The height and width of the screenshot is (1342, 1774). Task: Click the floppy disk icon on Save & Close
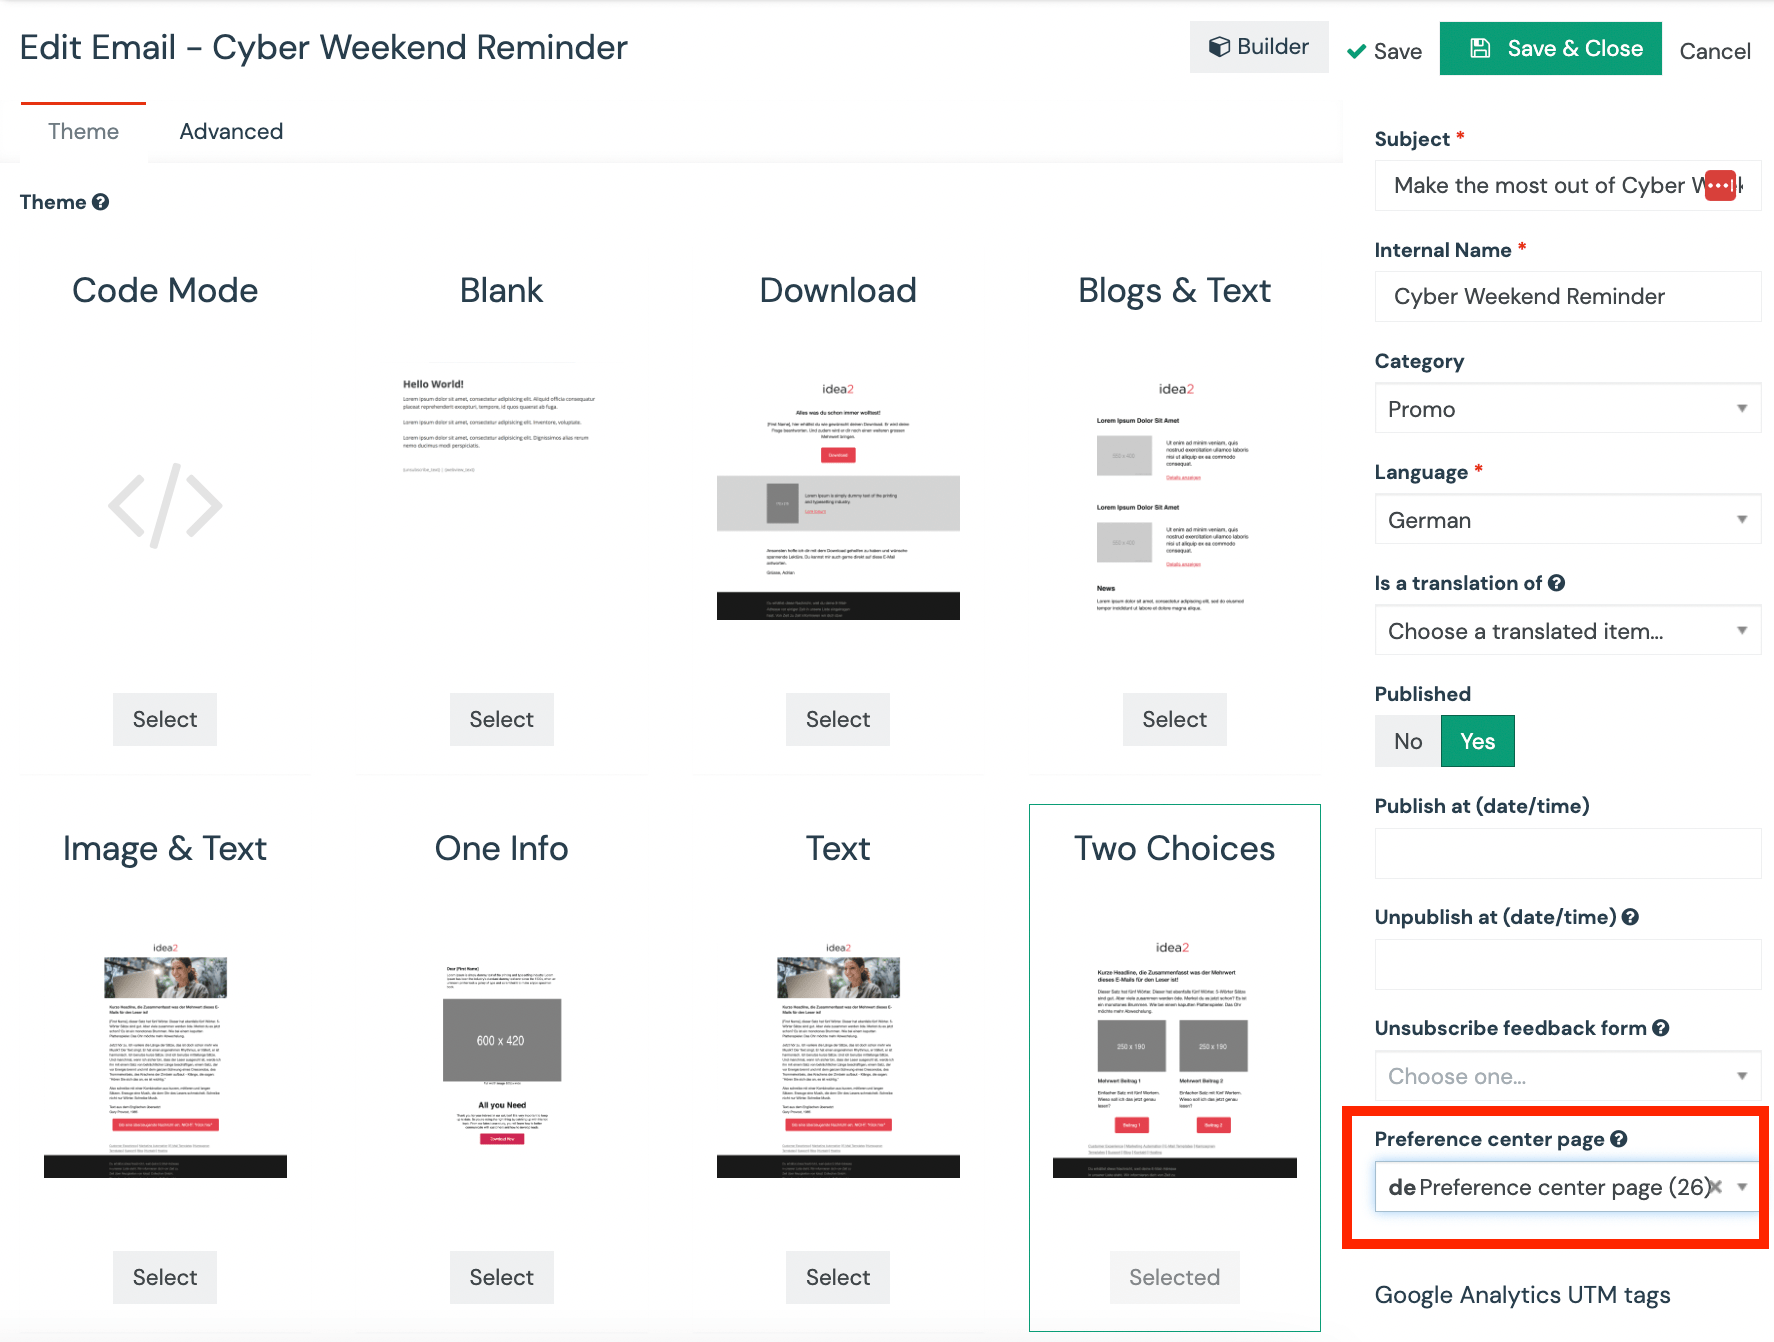pos(1479,46)
